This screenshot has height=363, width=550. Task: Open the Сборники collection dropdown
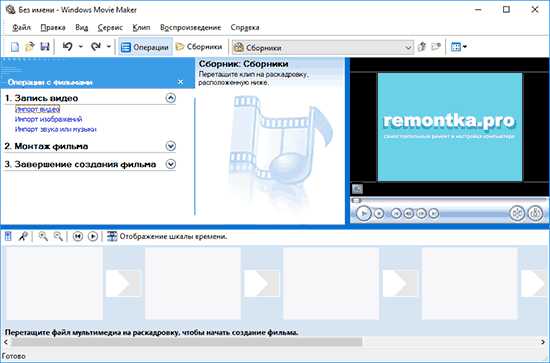coord(323,47)
